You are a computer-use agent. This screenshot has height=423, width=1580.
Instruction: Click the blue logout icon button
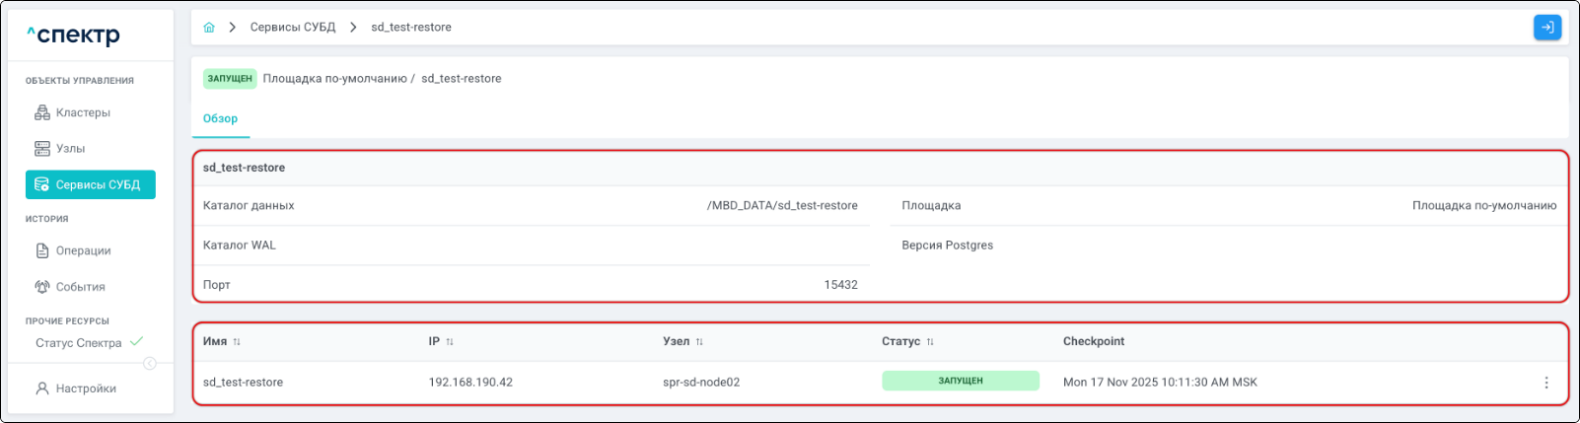[x=1546, y=28]
